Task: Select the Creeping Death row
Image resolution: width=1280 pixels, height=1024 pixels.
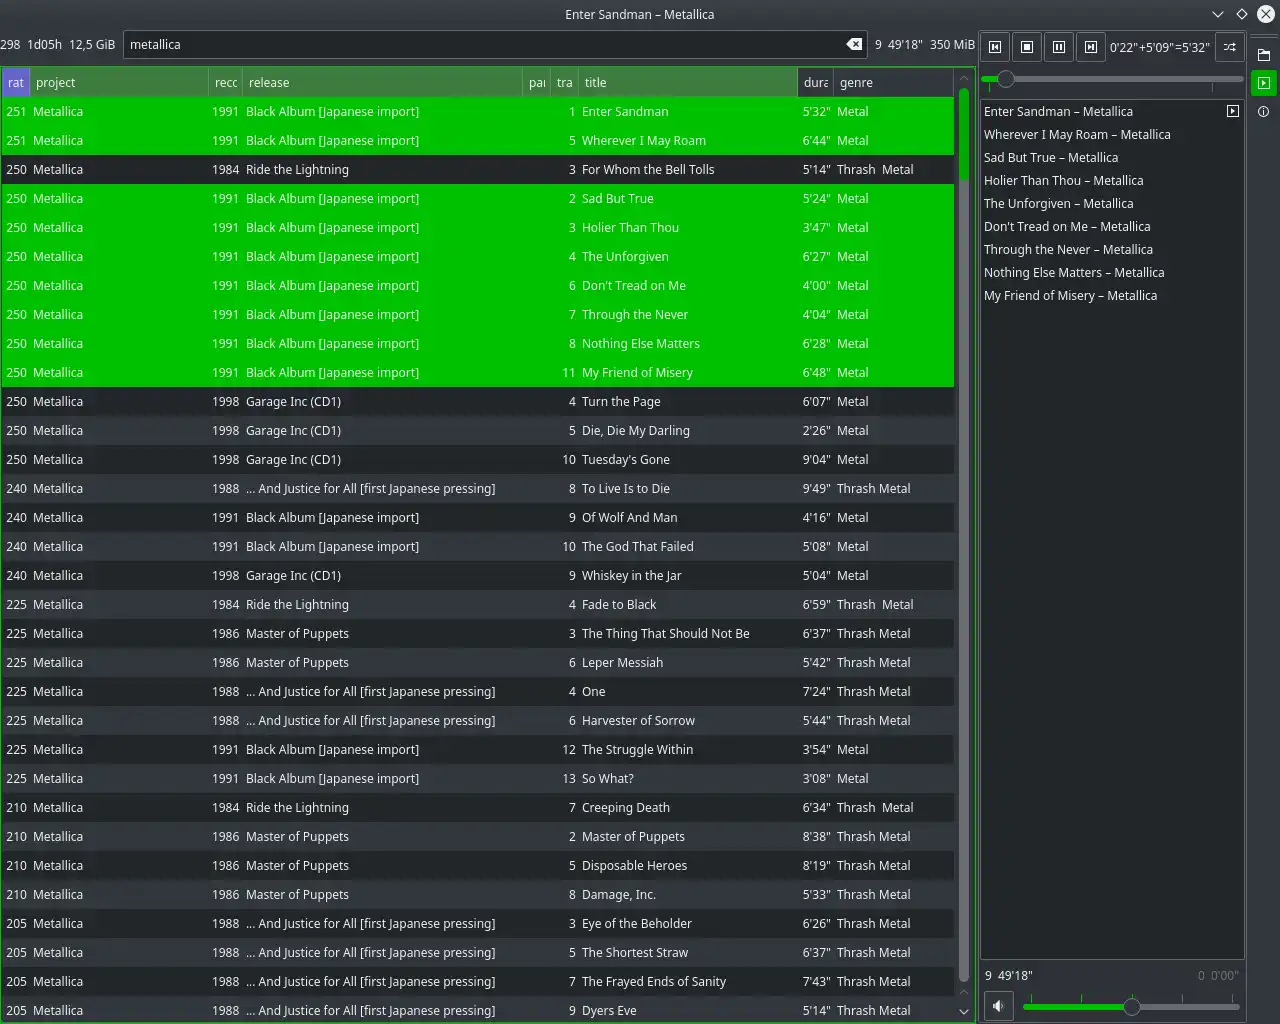Action: coord(478,807)
